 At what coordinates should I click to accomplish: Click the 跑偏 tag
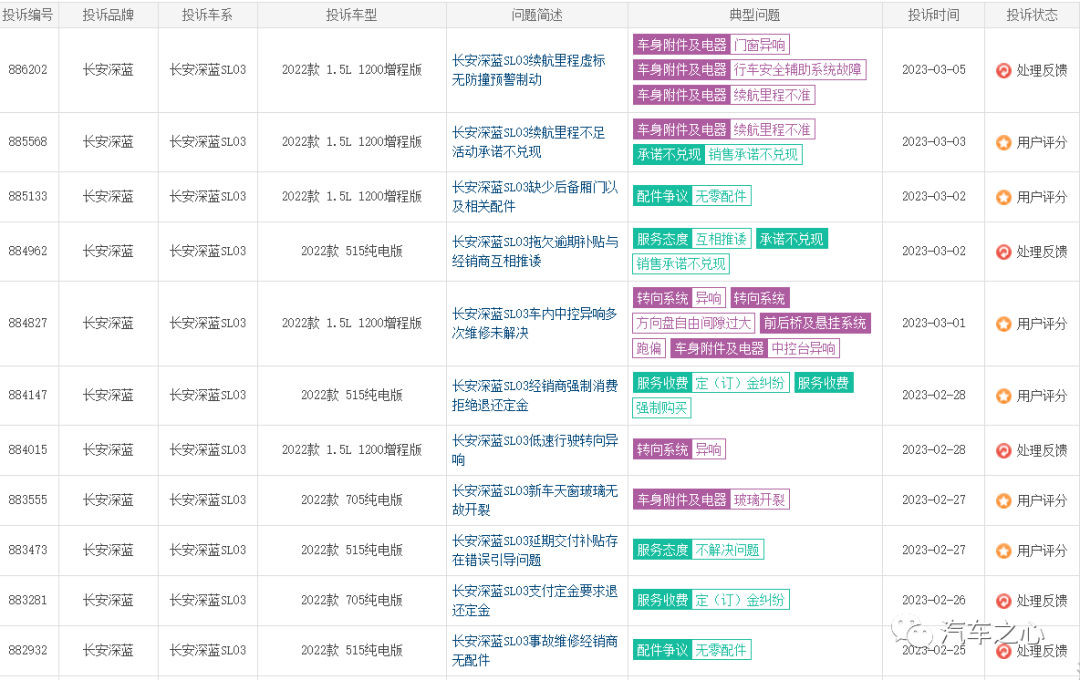tap(649, 349)
